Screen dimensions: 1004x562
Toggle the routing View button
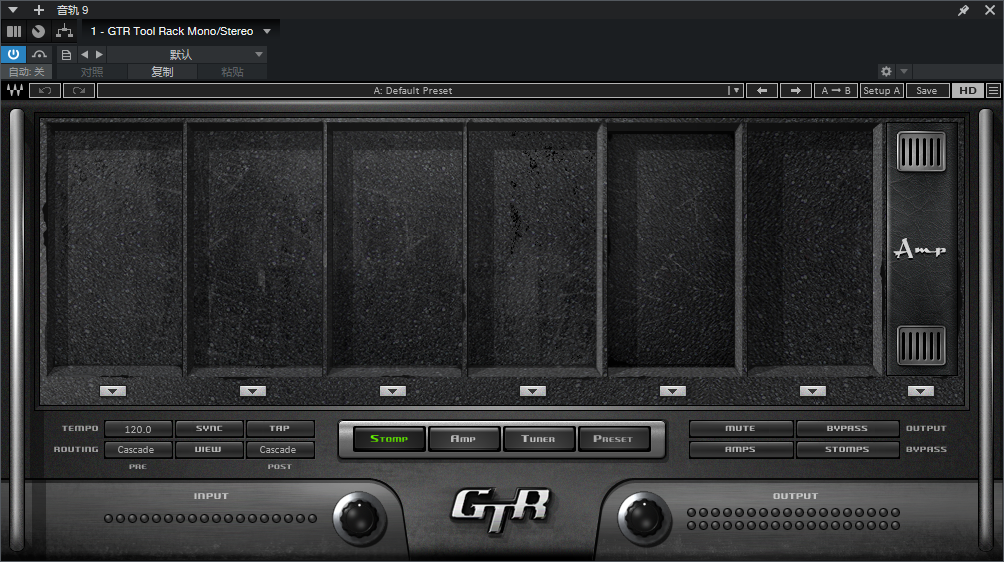209,450
